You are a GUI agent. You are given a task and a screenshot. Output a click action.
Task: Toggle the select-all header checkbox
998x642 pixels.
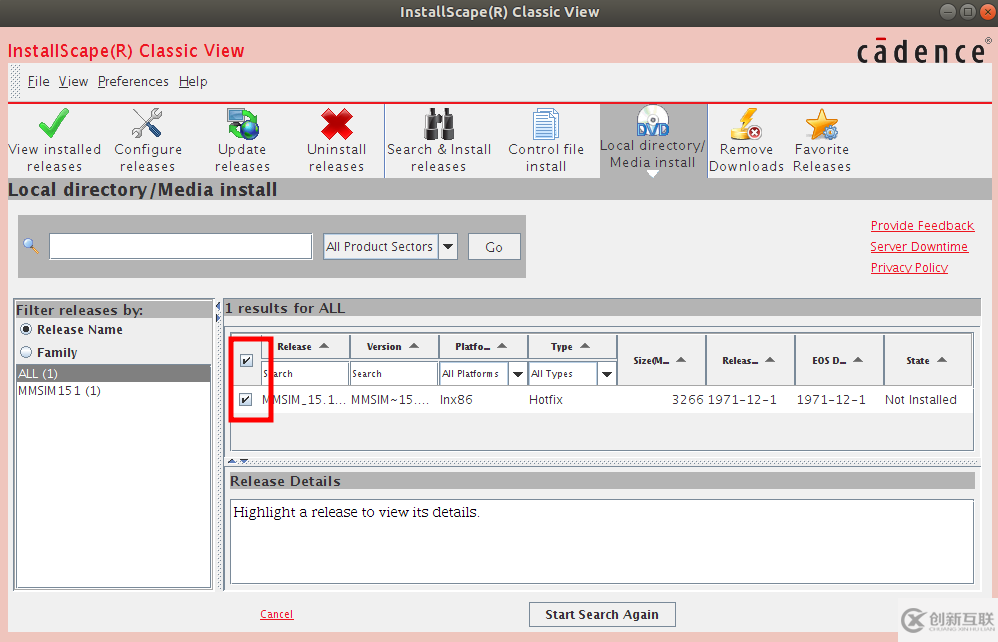(246, 360)
